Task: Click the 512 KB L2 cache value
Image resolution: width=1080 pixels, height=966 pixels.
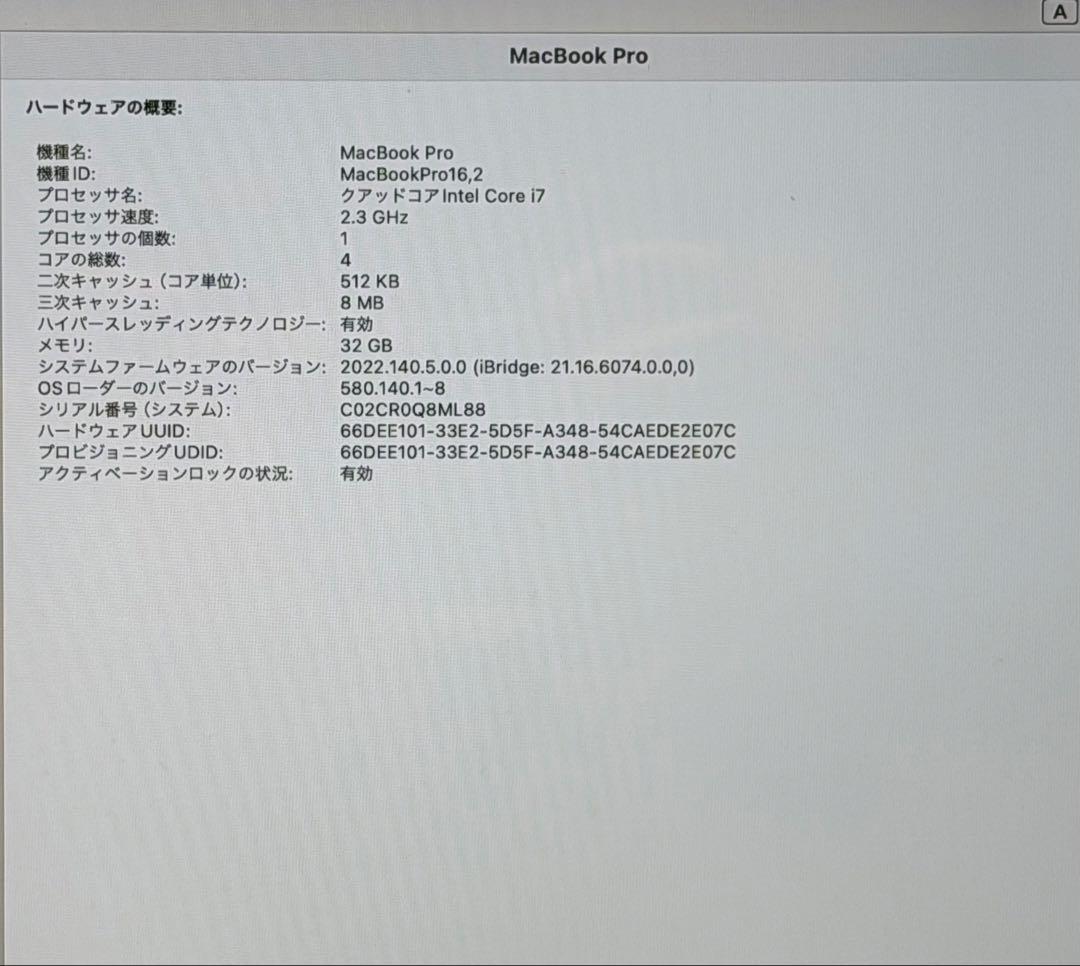Action: click(x=369, y=281)
